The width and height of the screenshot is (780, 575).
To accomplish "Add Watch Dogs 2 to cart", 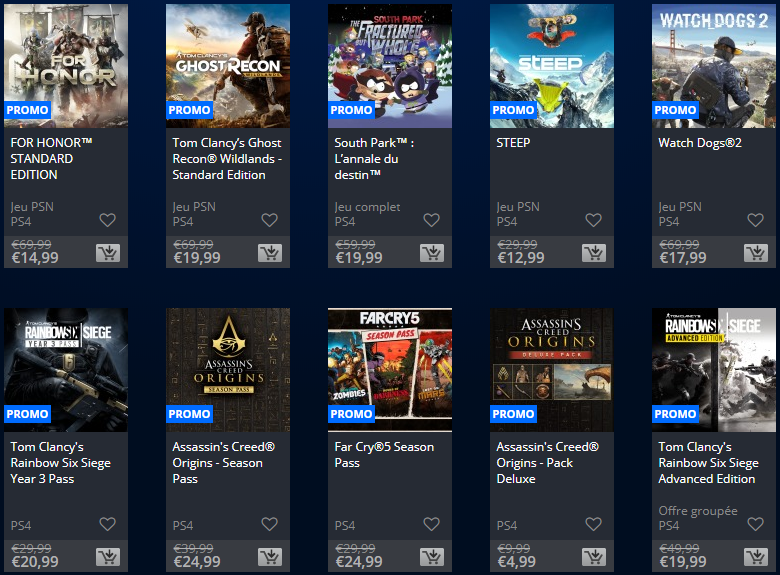I will coord(756,253).
